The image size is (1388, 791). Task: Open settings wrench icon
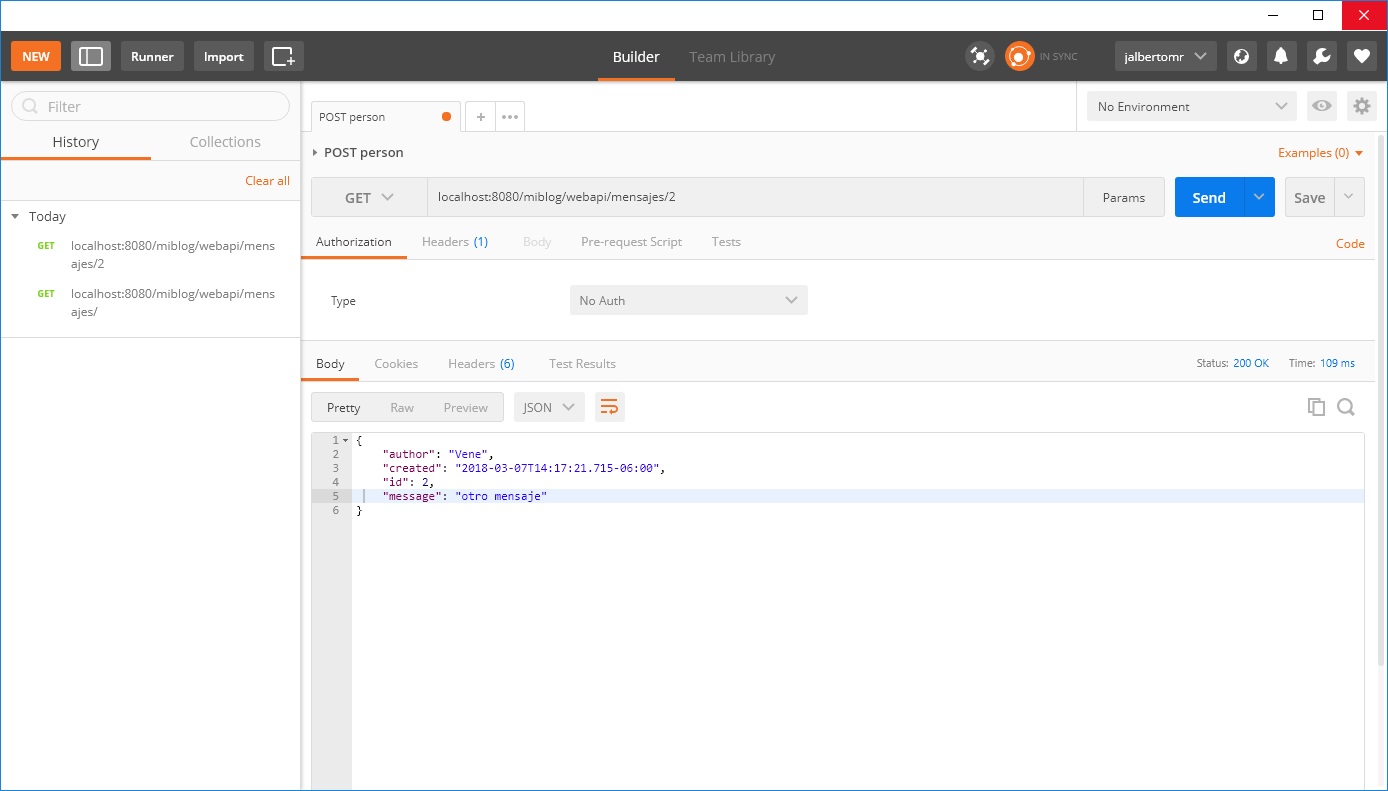coord(1321,56)
